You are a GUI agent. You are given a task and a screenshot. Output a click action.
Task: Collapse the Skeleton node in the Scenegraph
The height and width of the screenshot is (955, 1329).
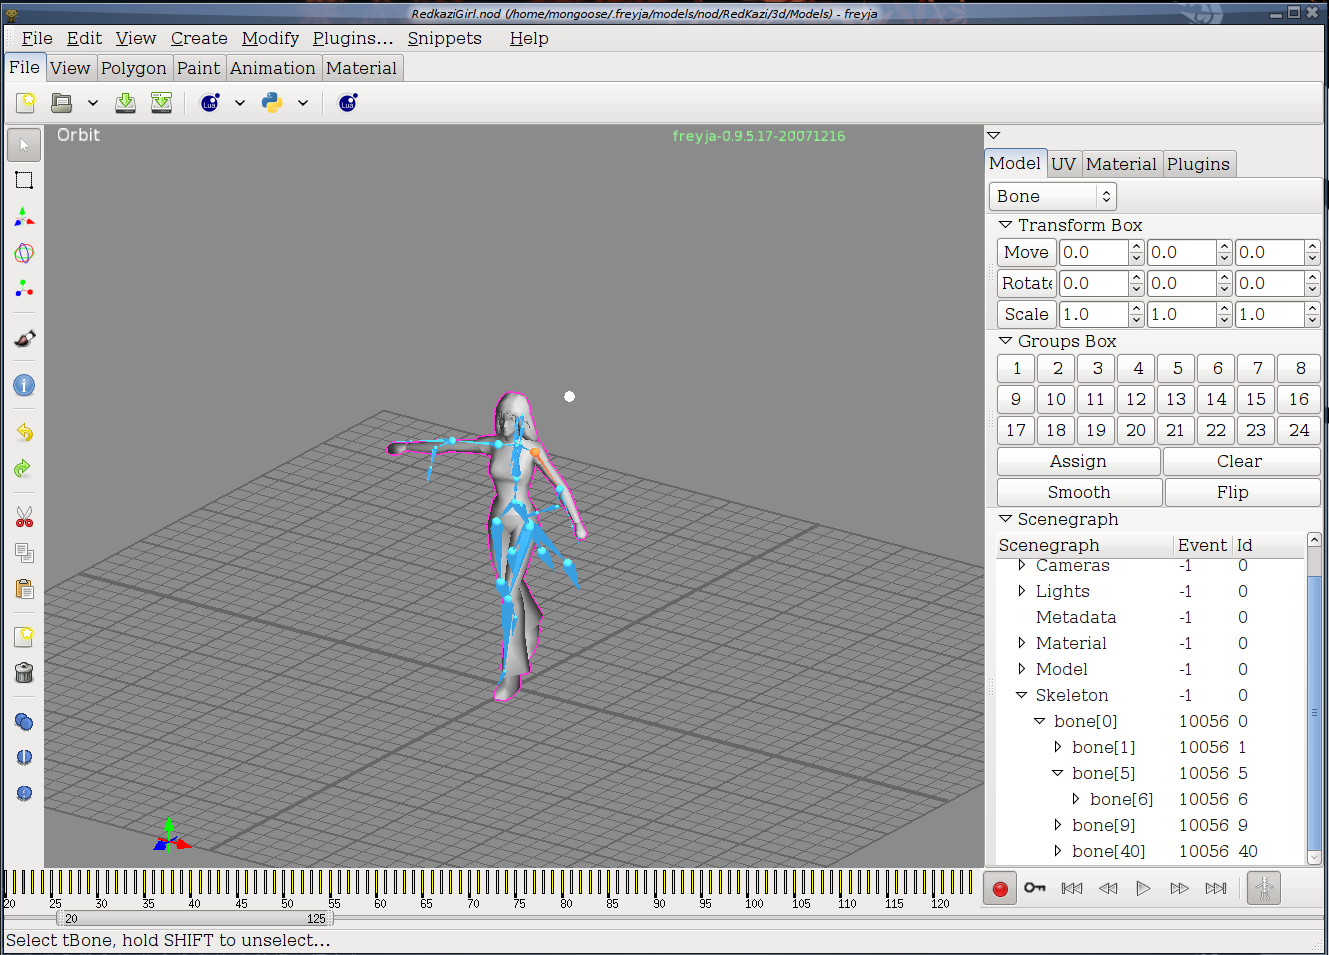pos(1021,695)
